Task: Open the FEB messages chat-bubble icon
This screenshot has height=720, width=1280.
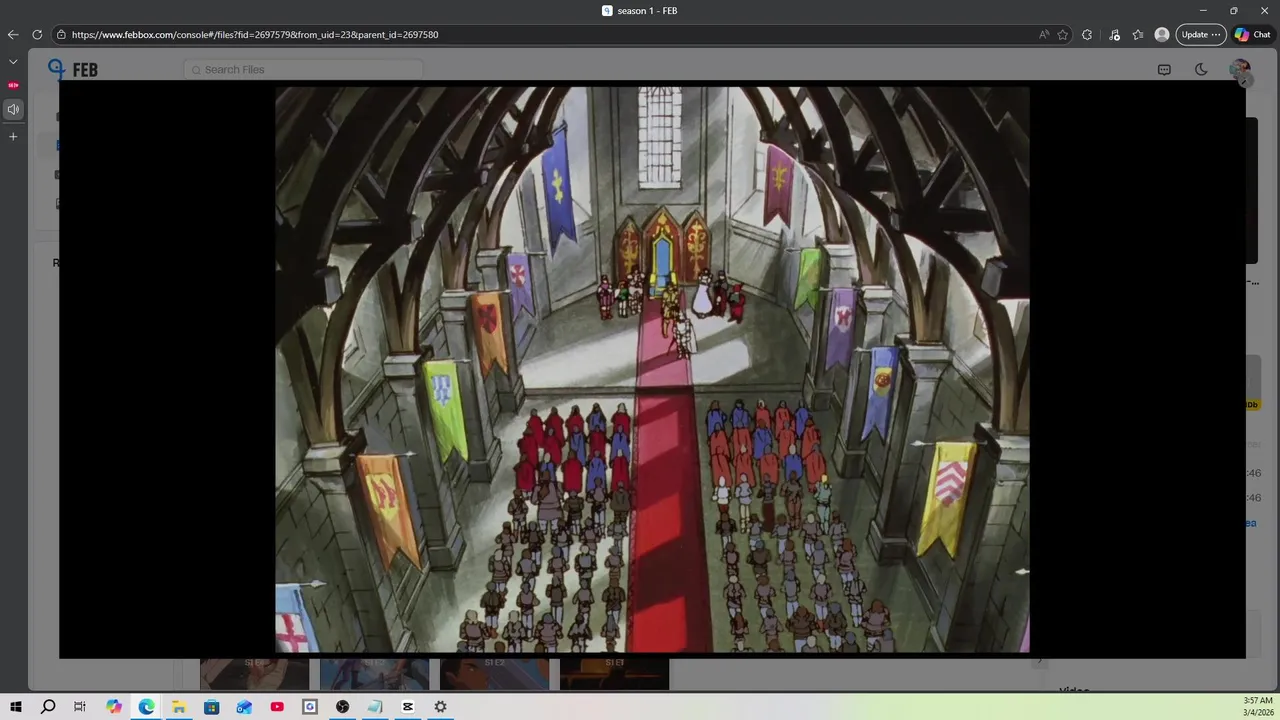Action: coord(1164,69)
